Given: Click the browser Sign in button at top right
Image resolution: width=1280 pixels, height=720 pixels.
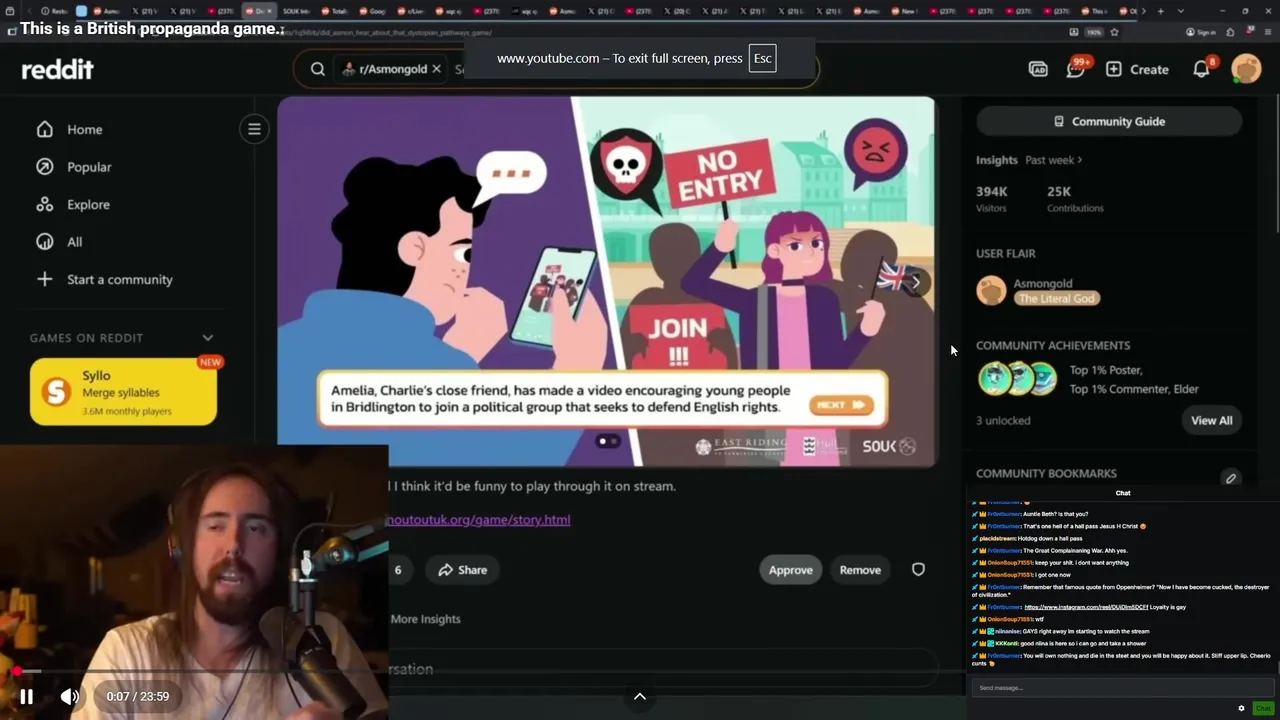Looking at the screenshot, I should tap(1200, 32).
